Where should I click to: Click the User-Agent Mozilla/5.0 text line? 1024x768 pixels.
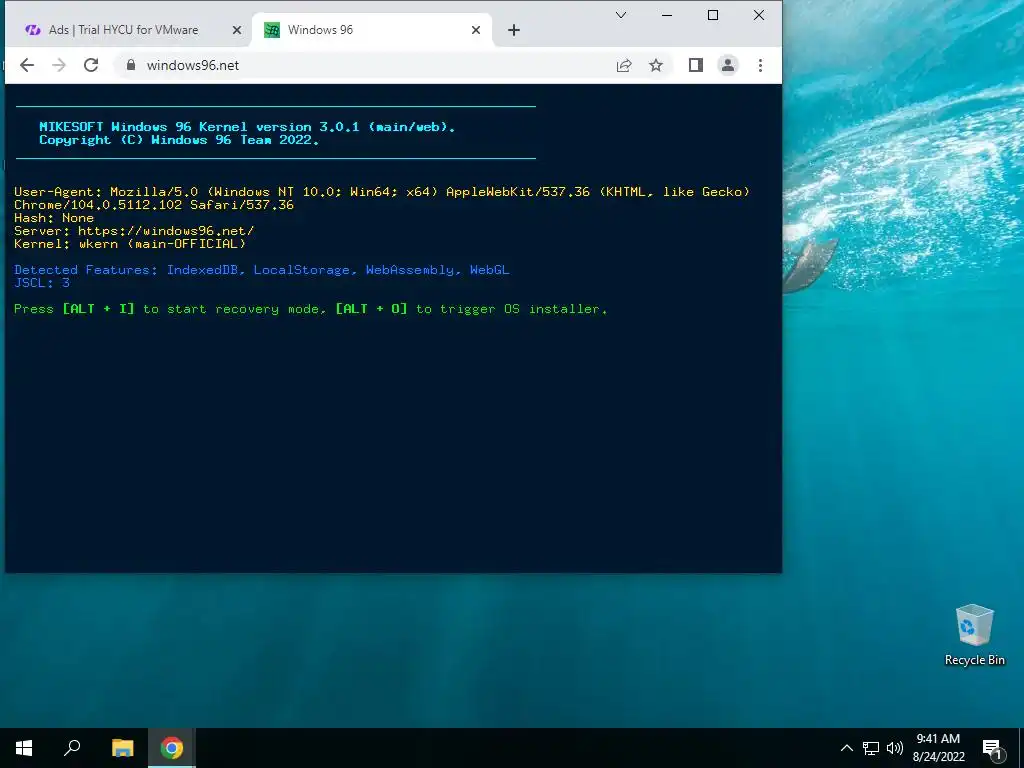click(x=382, y=191)
